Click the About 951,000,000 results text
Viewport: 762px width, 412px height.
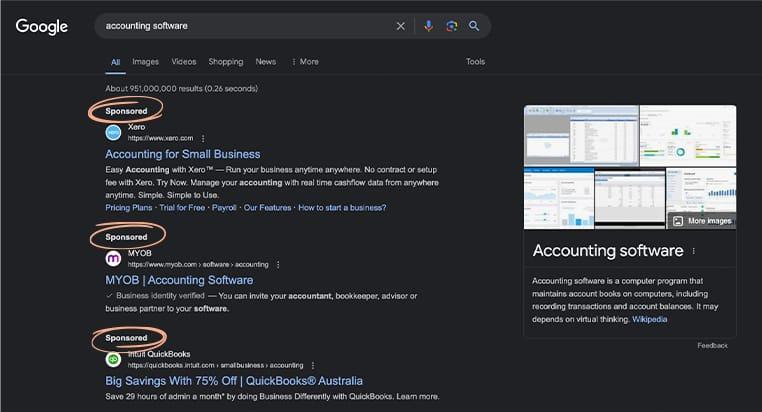181,88
